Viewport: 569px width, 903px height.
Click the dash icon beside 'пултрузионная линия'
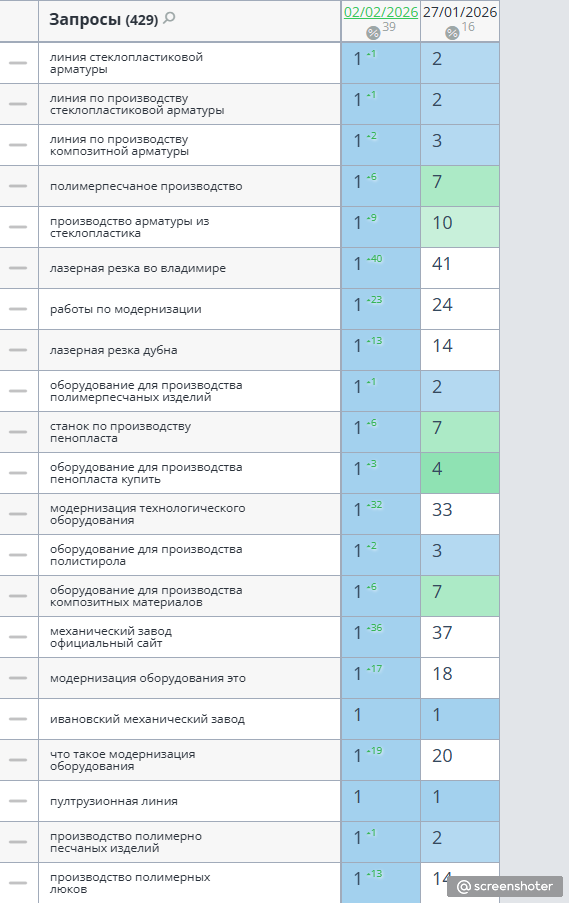point(18,801)
